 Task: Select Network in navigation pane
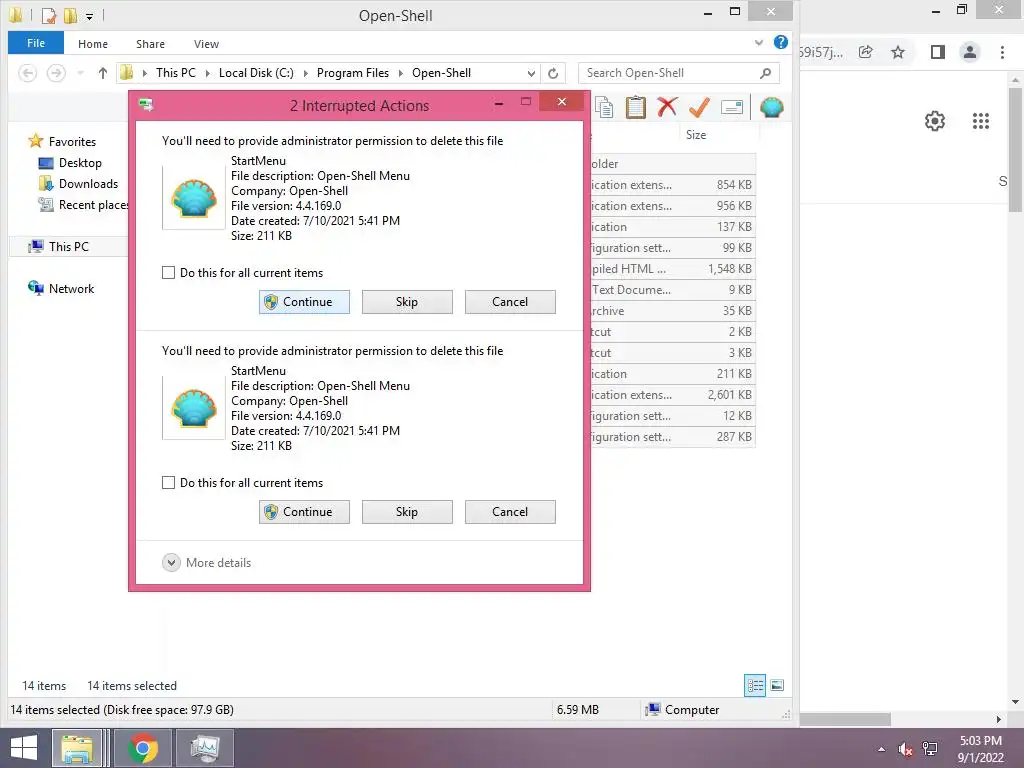[x=61, y=289]
